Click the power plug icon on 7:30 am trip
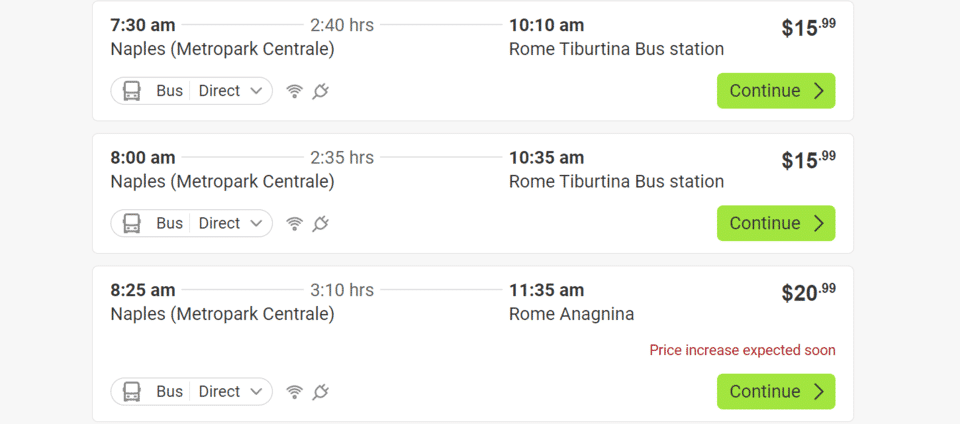The width and height of the screenshot is (960, 424). click(320, 91)
